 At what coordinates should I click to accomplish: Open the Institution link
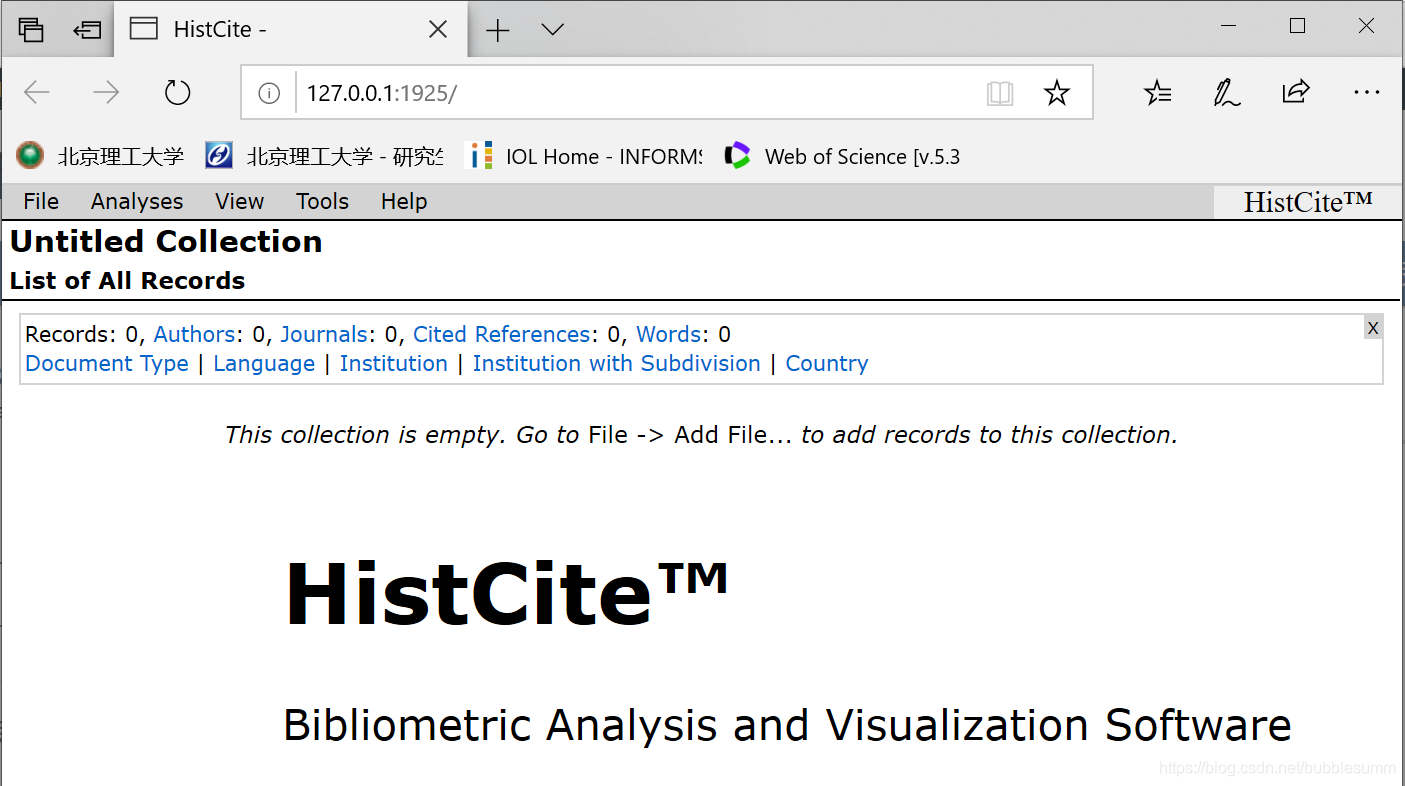click(x=394, y=363)
